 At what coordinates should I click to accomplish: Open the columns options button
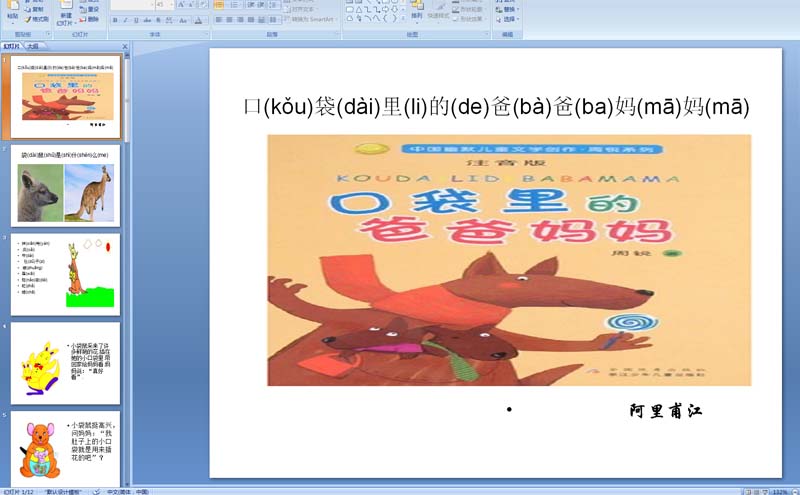273,20
